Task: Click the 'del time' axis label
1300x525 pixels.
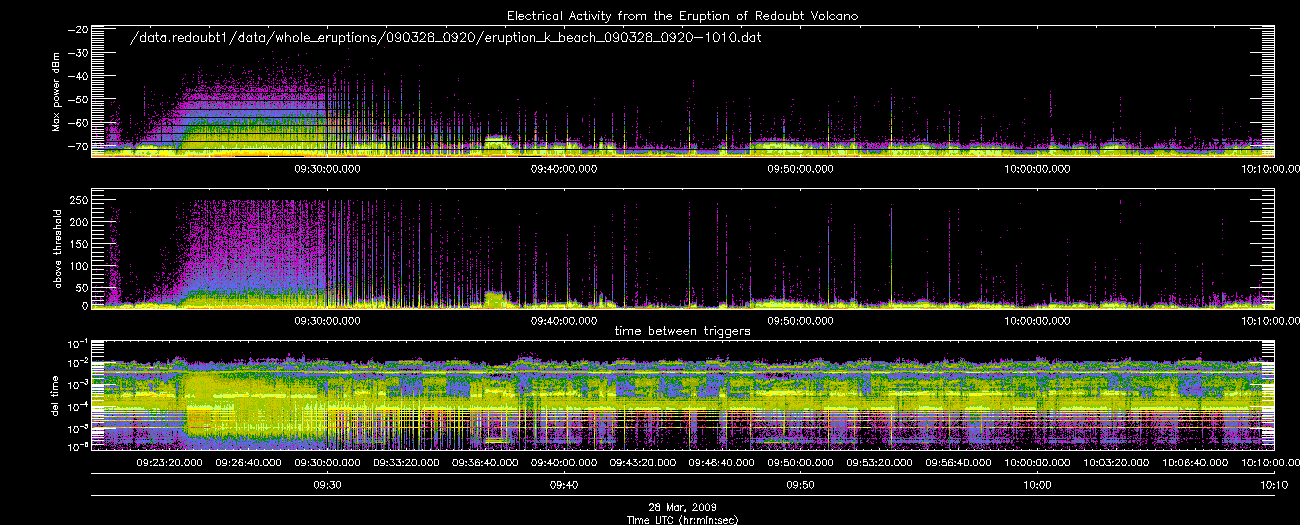Action: [x=56, y=398]
